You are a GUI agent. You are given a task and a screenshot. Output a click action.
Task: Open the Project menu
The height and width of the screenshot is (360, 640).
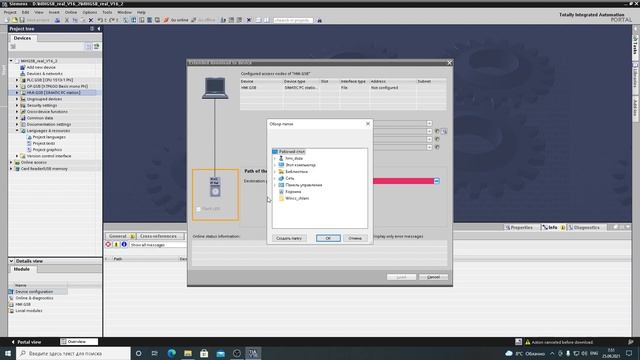(x=10, y=12)
